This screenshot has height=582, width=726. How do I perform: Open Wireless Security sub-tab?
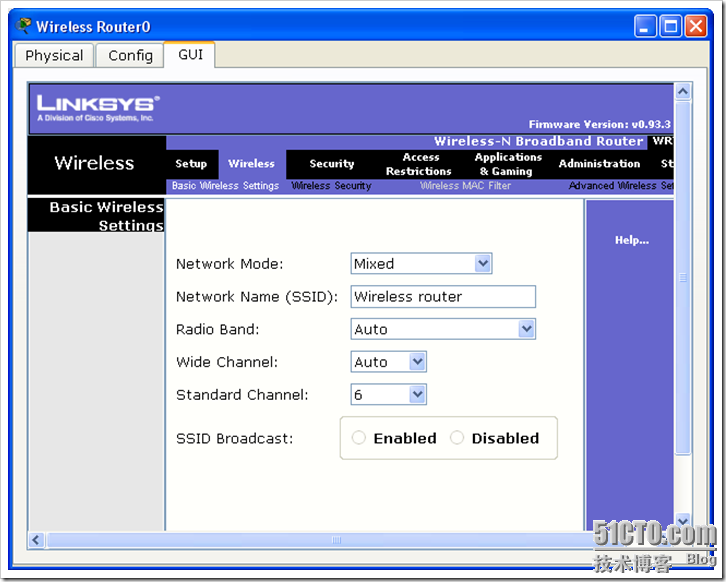point(331,186)
